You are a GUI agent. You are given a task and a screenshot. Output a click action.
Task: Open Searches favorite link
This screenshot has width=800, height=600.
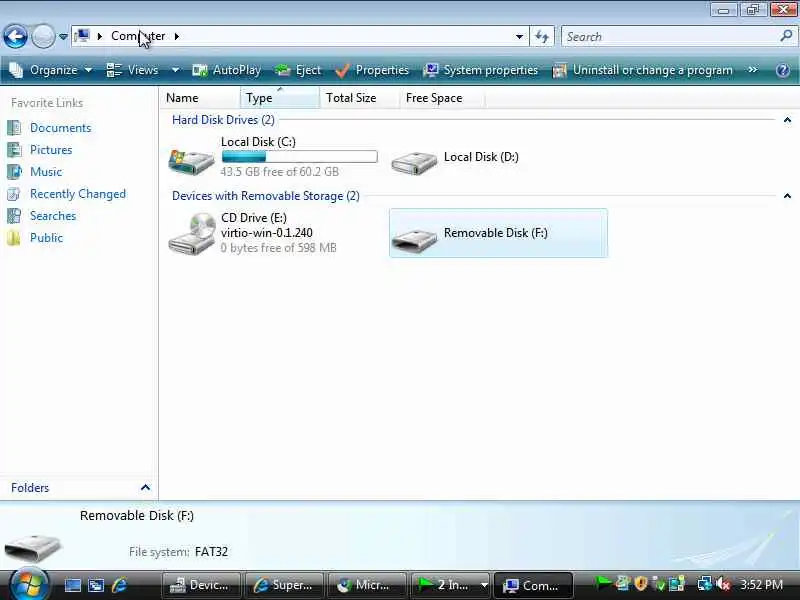click(x=53, y=216)
